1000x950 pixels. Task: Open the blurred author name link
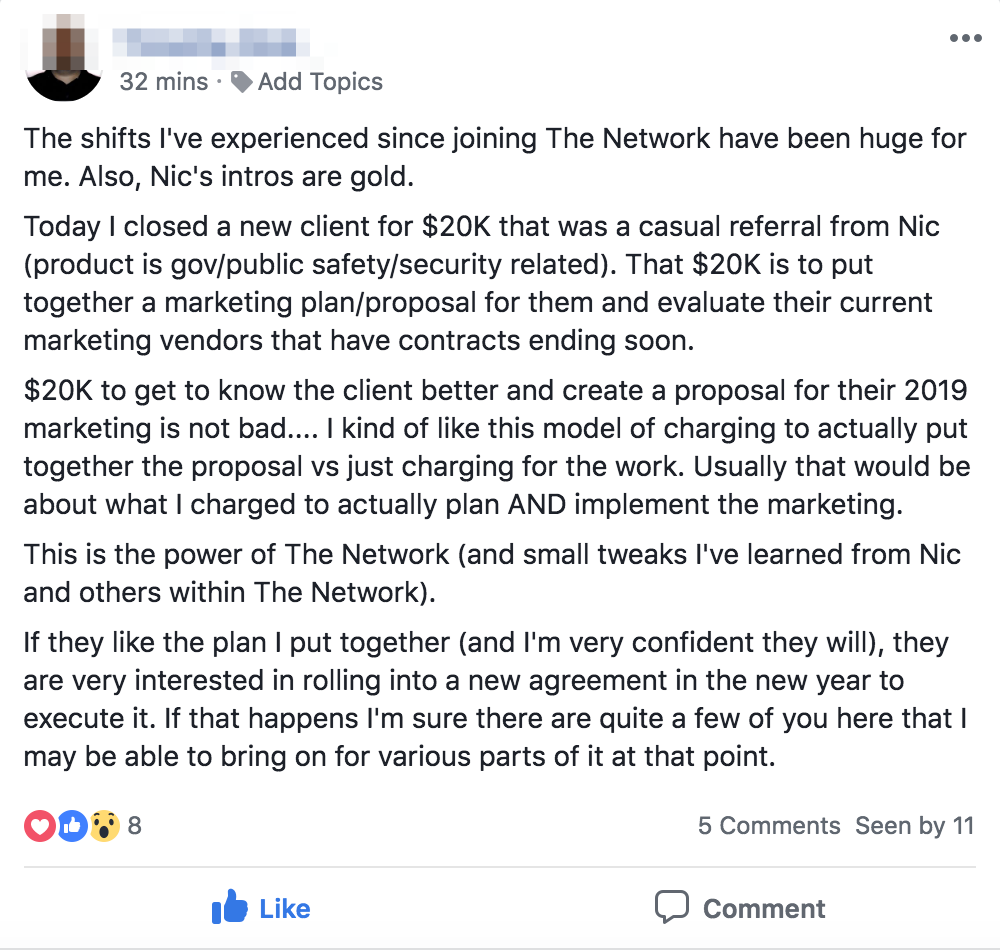[212, 43]
